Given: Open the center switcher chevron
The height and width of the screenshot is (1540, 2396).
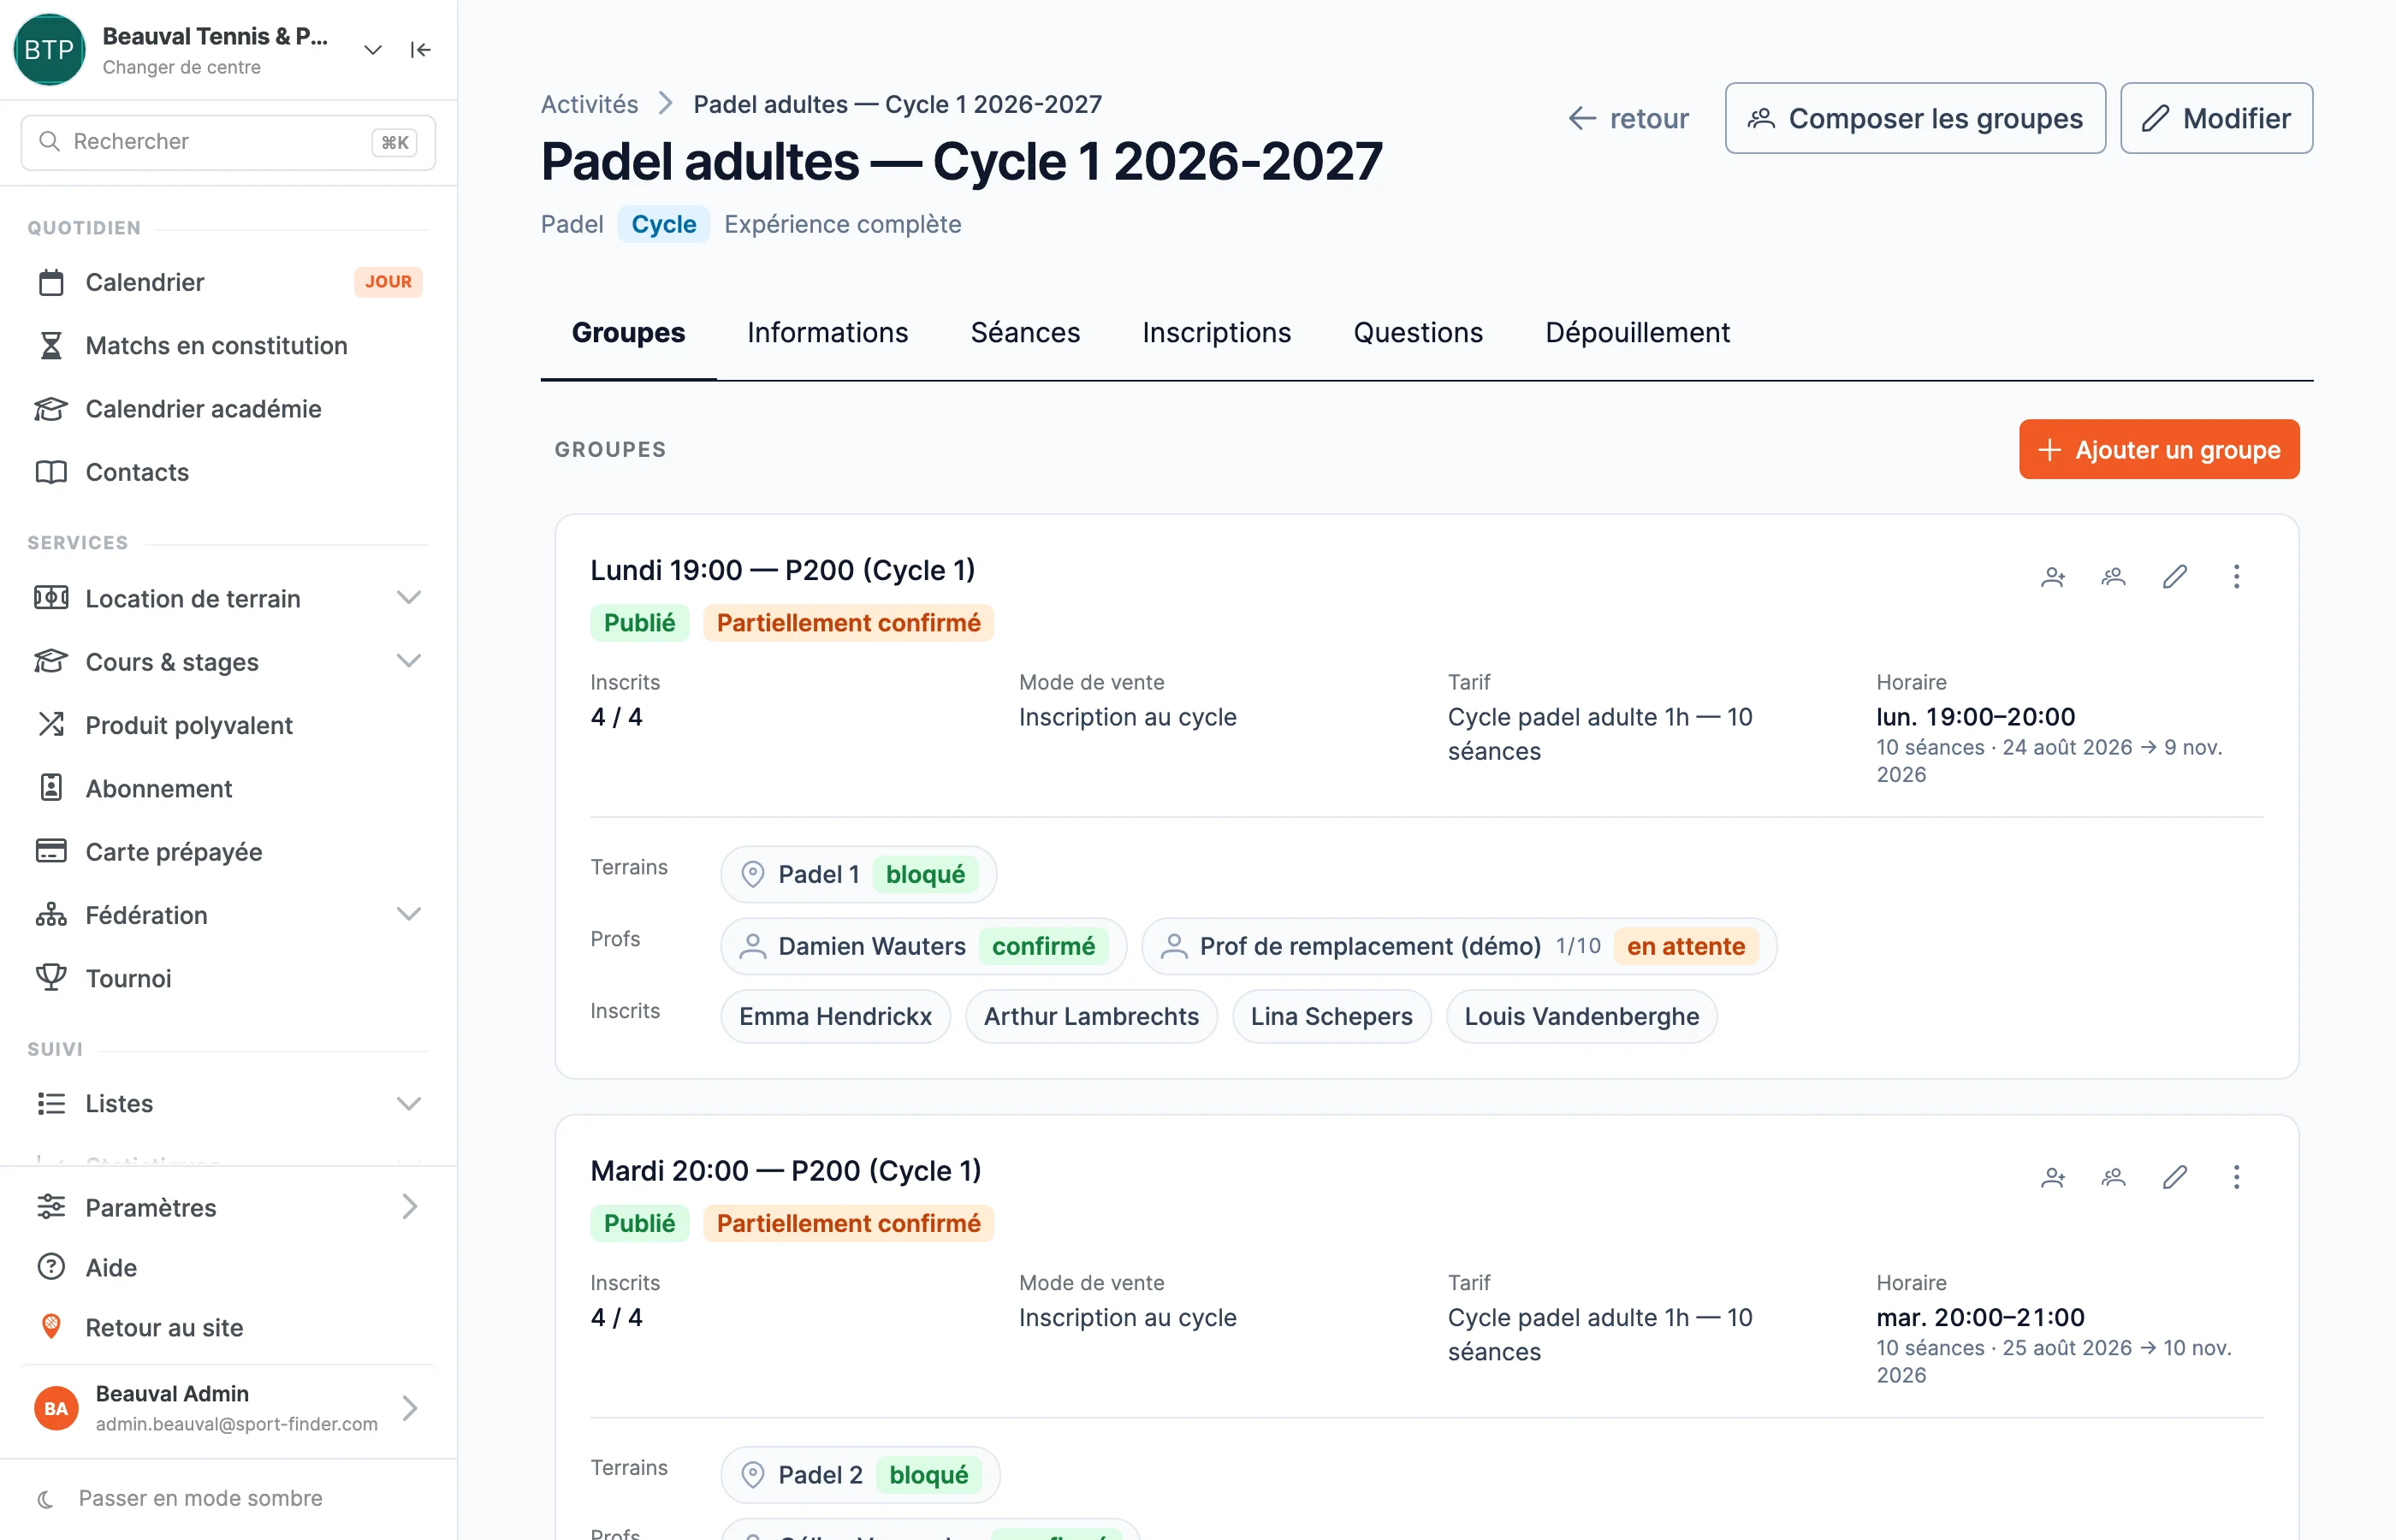Looking at the screenshot, I should [x=372, y=50].
